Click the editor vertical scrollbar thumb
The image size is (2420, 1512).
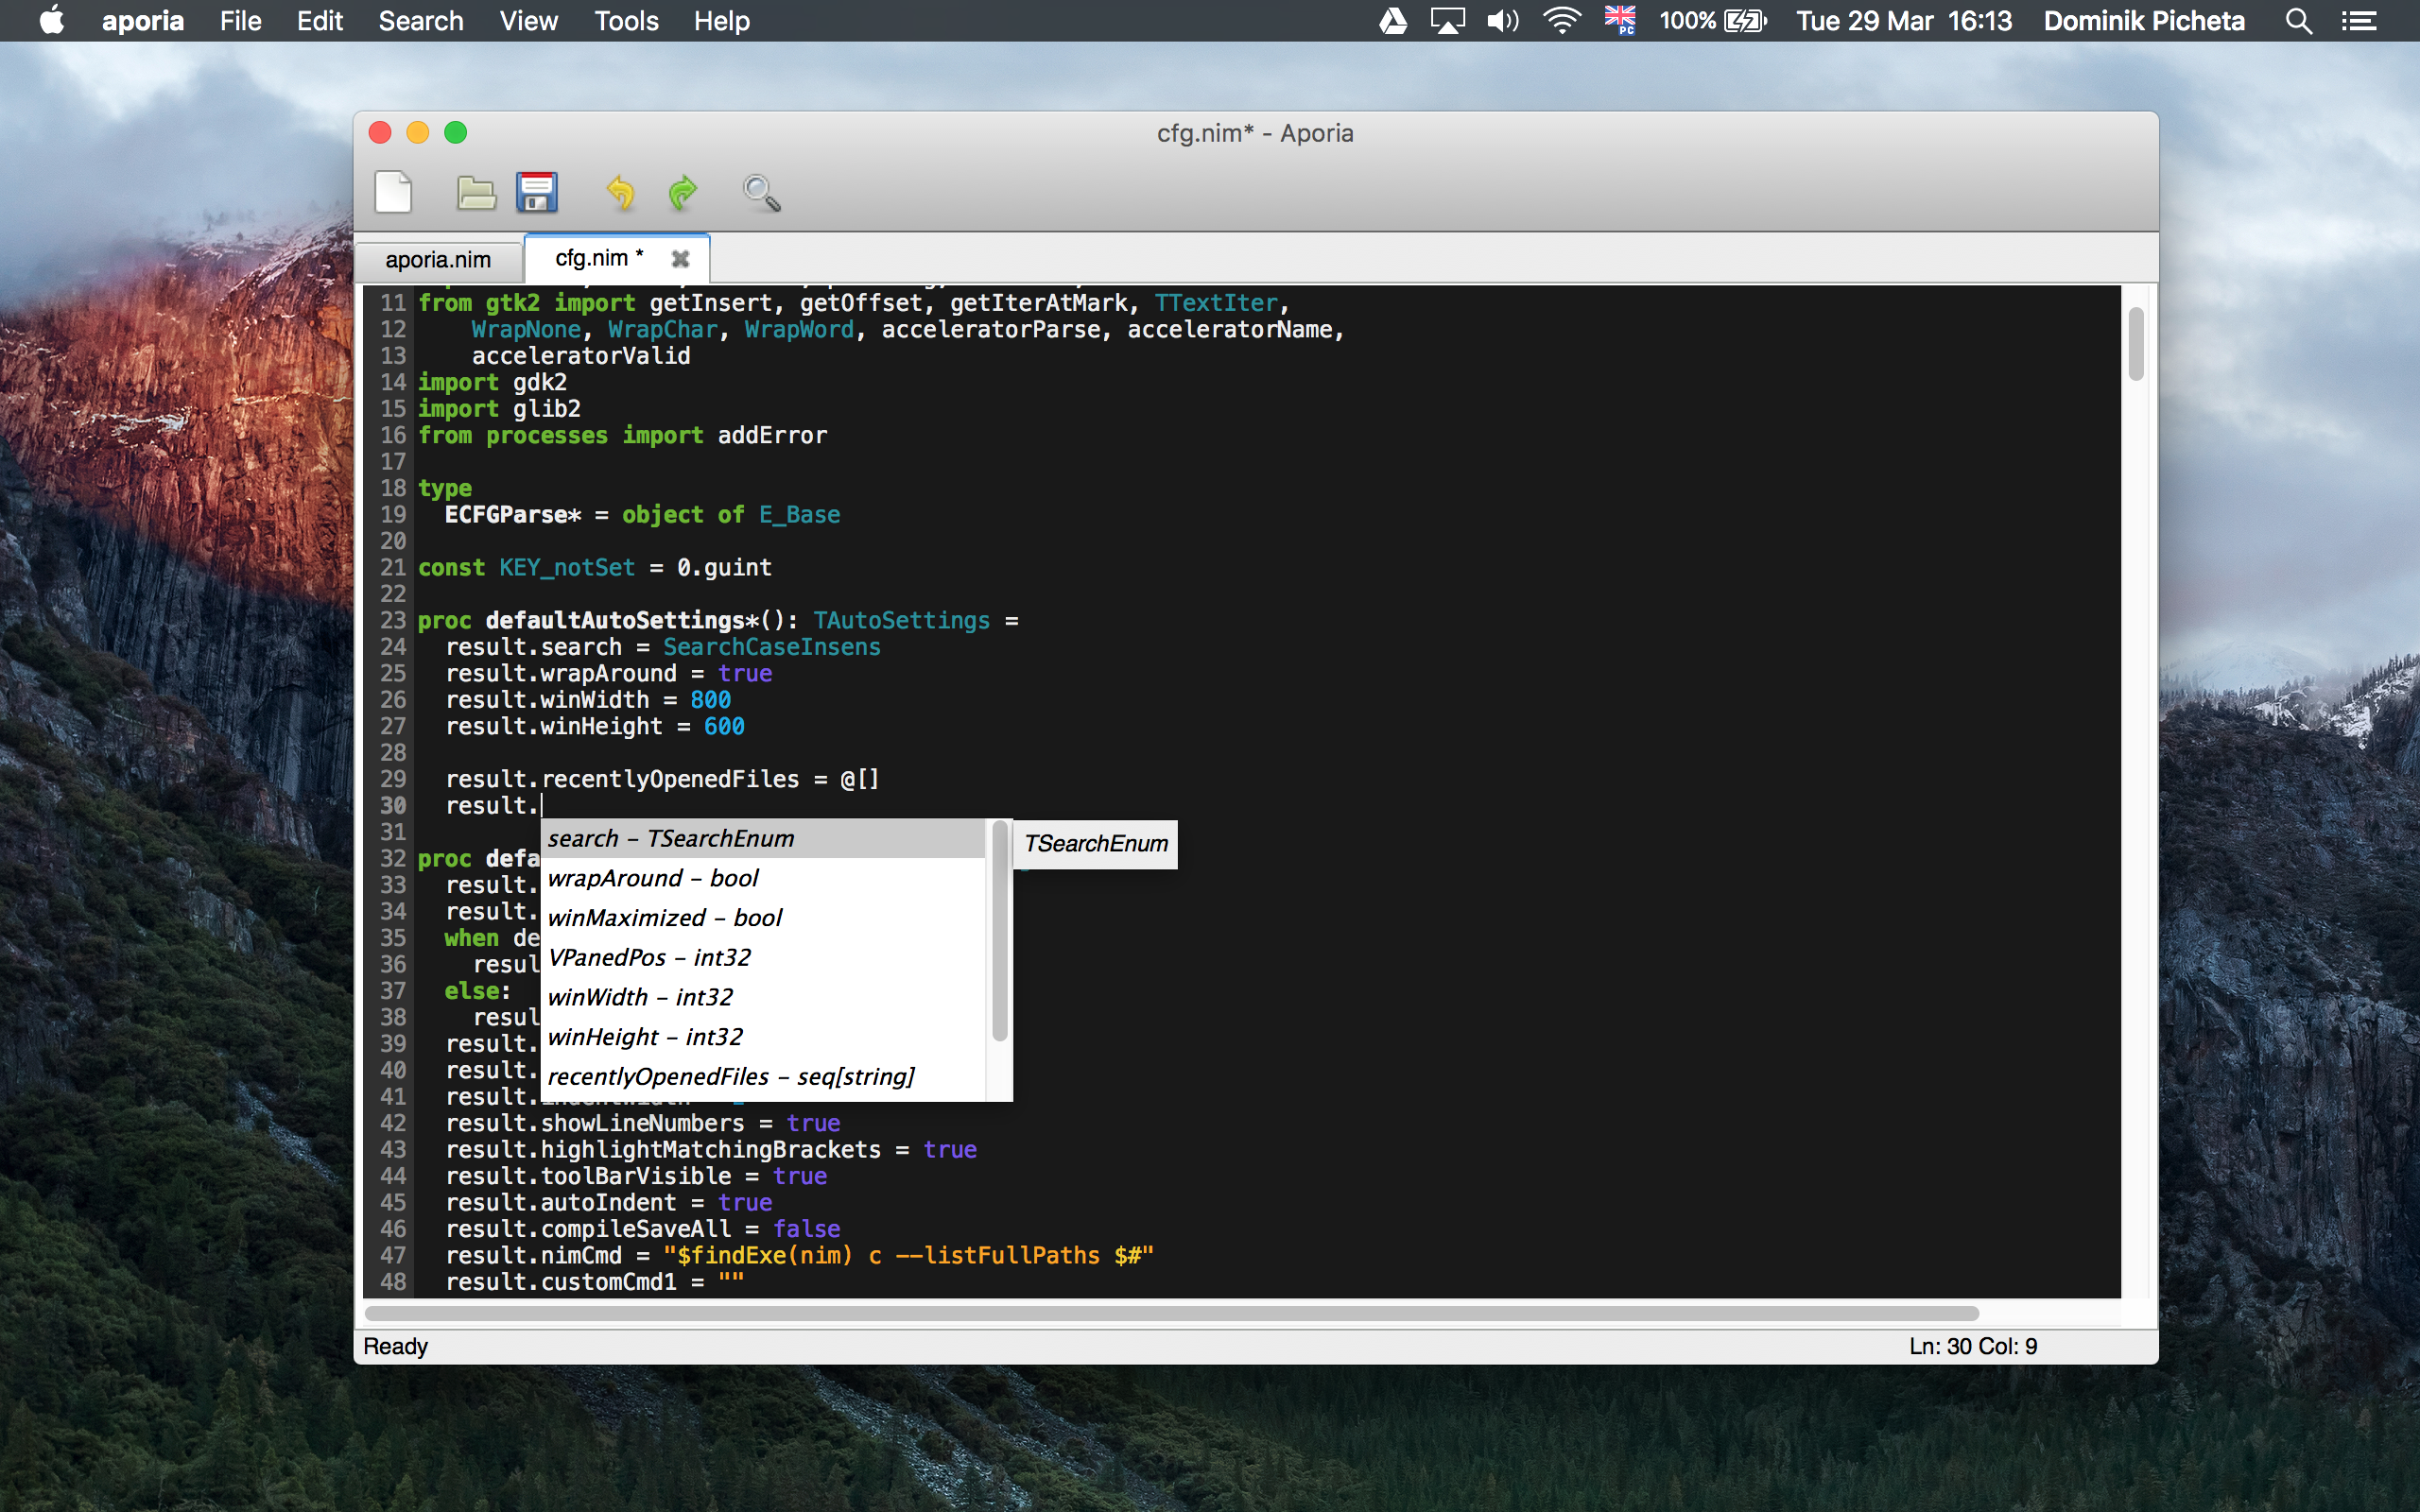2136,345
